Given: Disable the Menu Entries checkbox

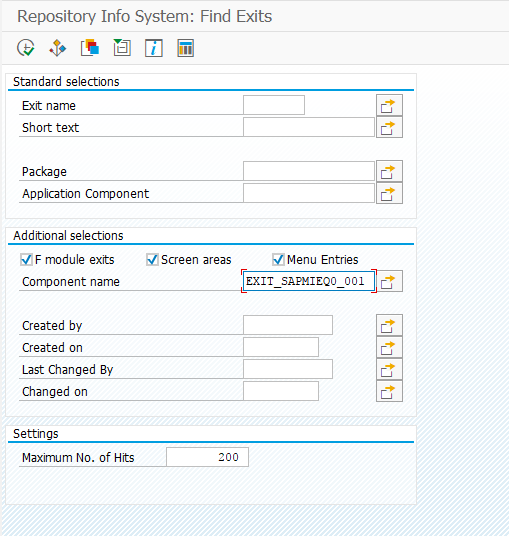Looking at the screenshot, I should (x=278, y=259).
